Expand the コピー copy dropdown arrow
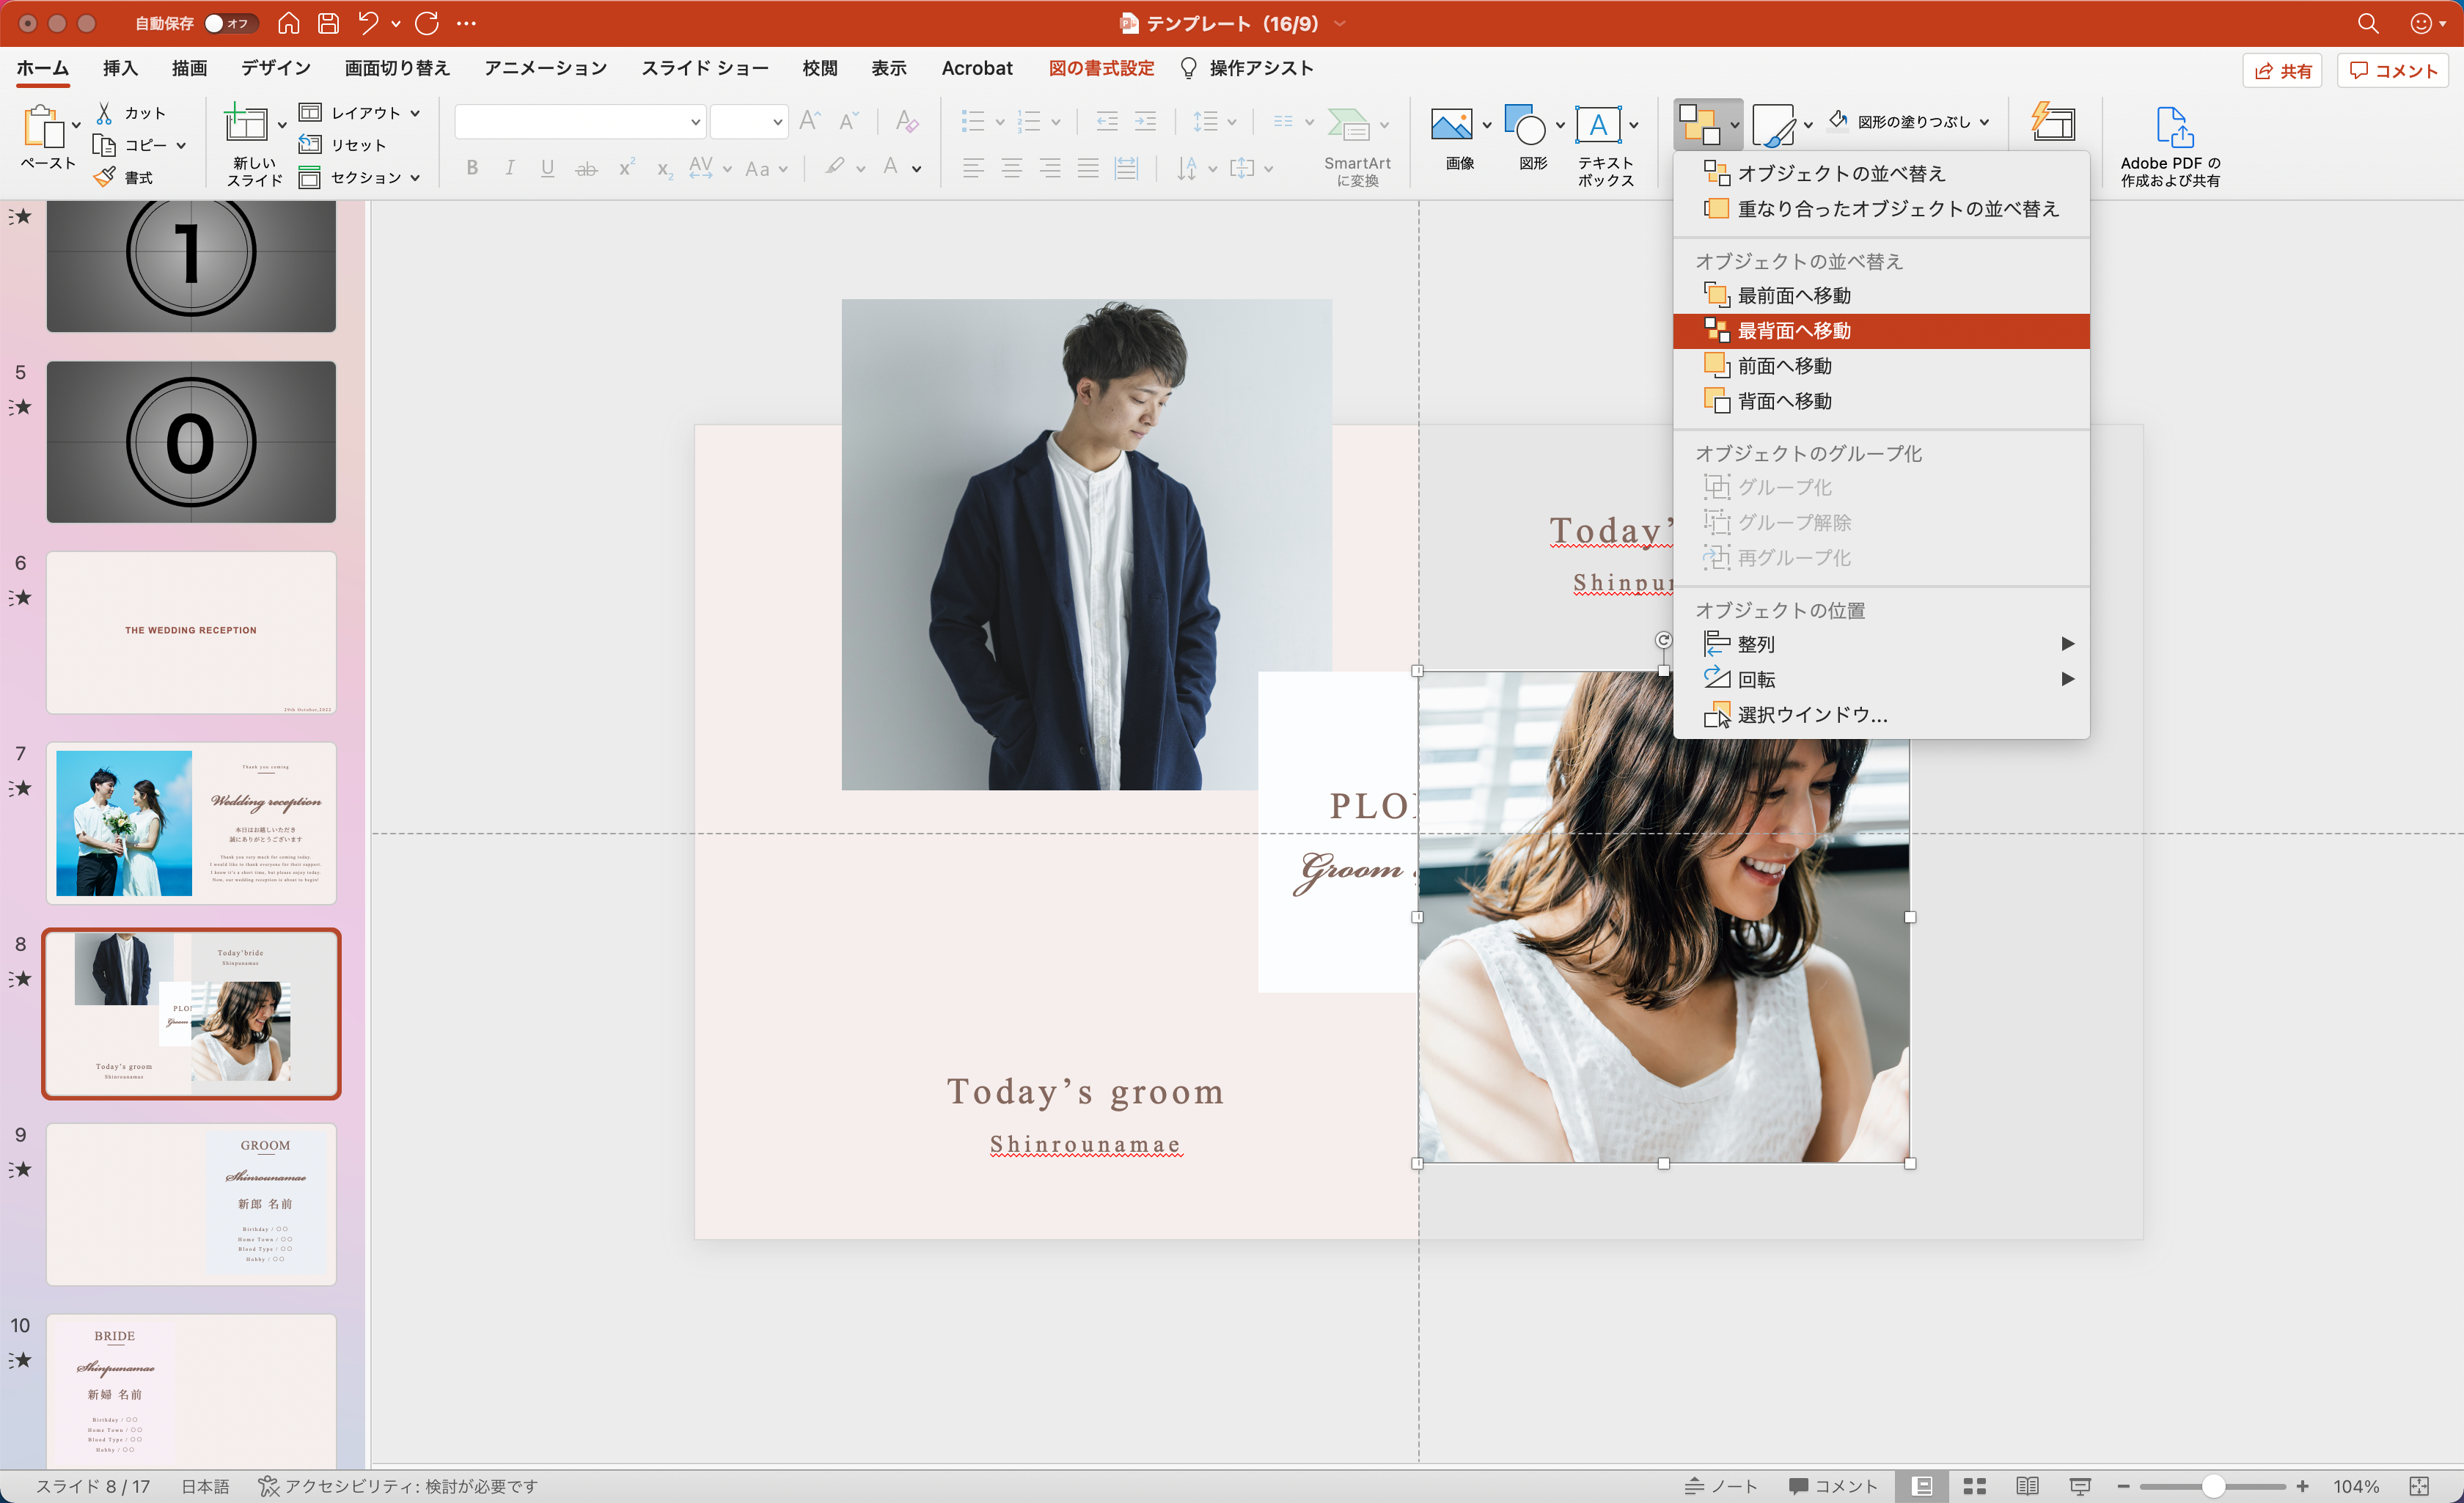 point(181,145)
